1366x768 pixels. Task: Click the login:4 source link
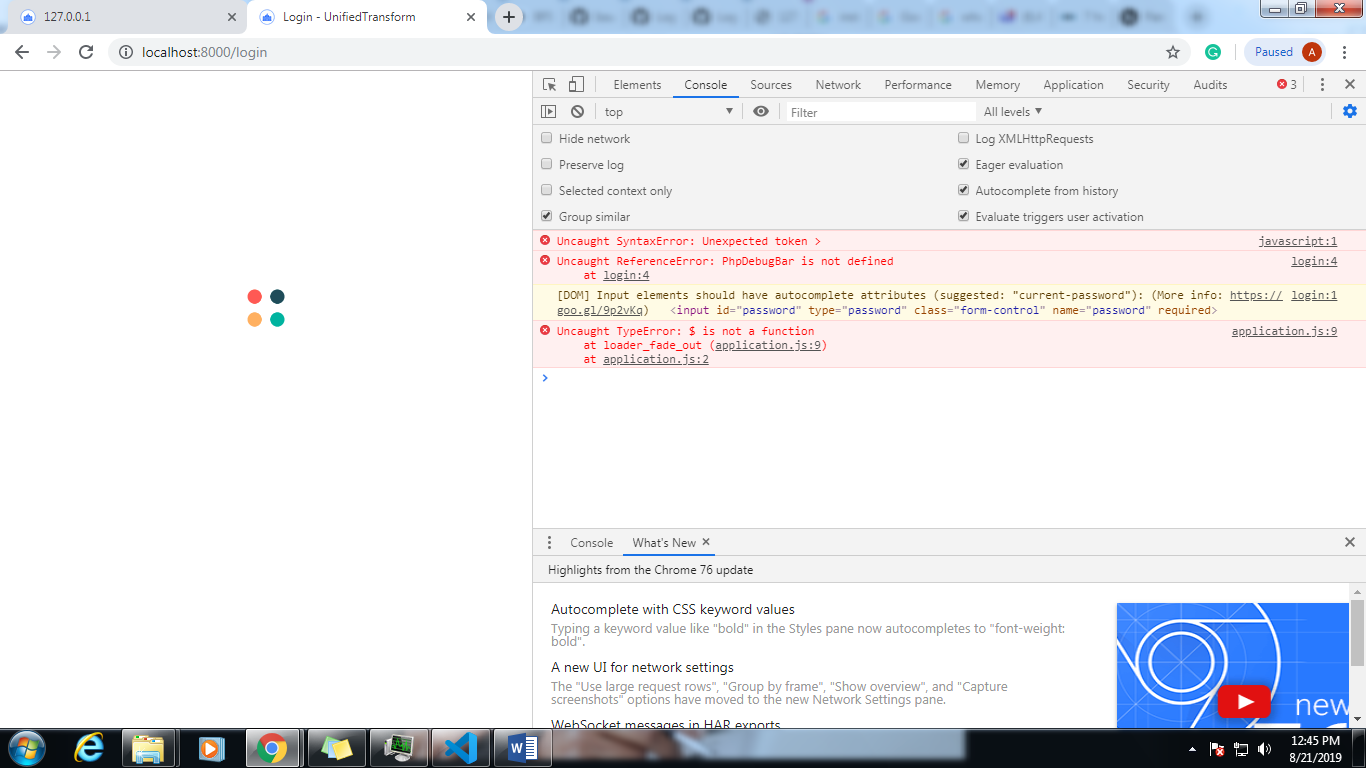[1313, 260]
